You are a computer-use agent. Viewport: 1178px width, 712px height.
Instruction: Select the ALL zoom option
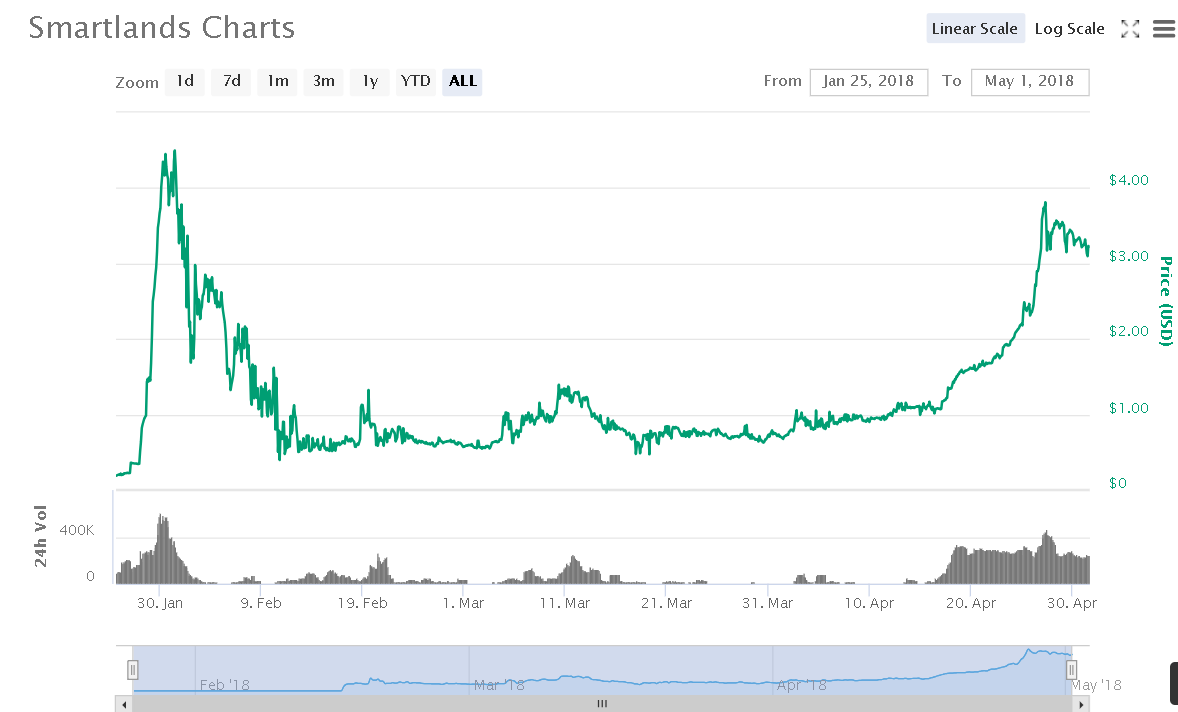462,81
